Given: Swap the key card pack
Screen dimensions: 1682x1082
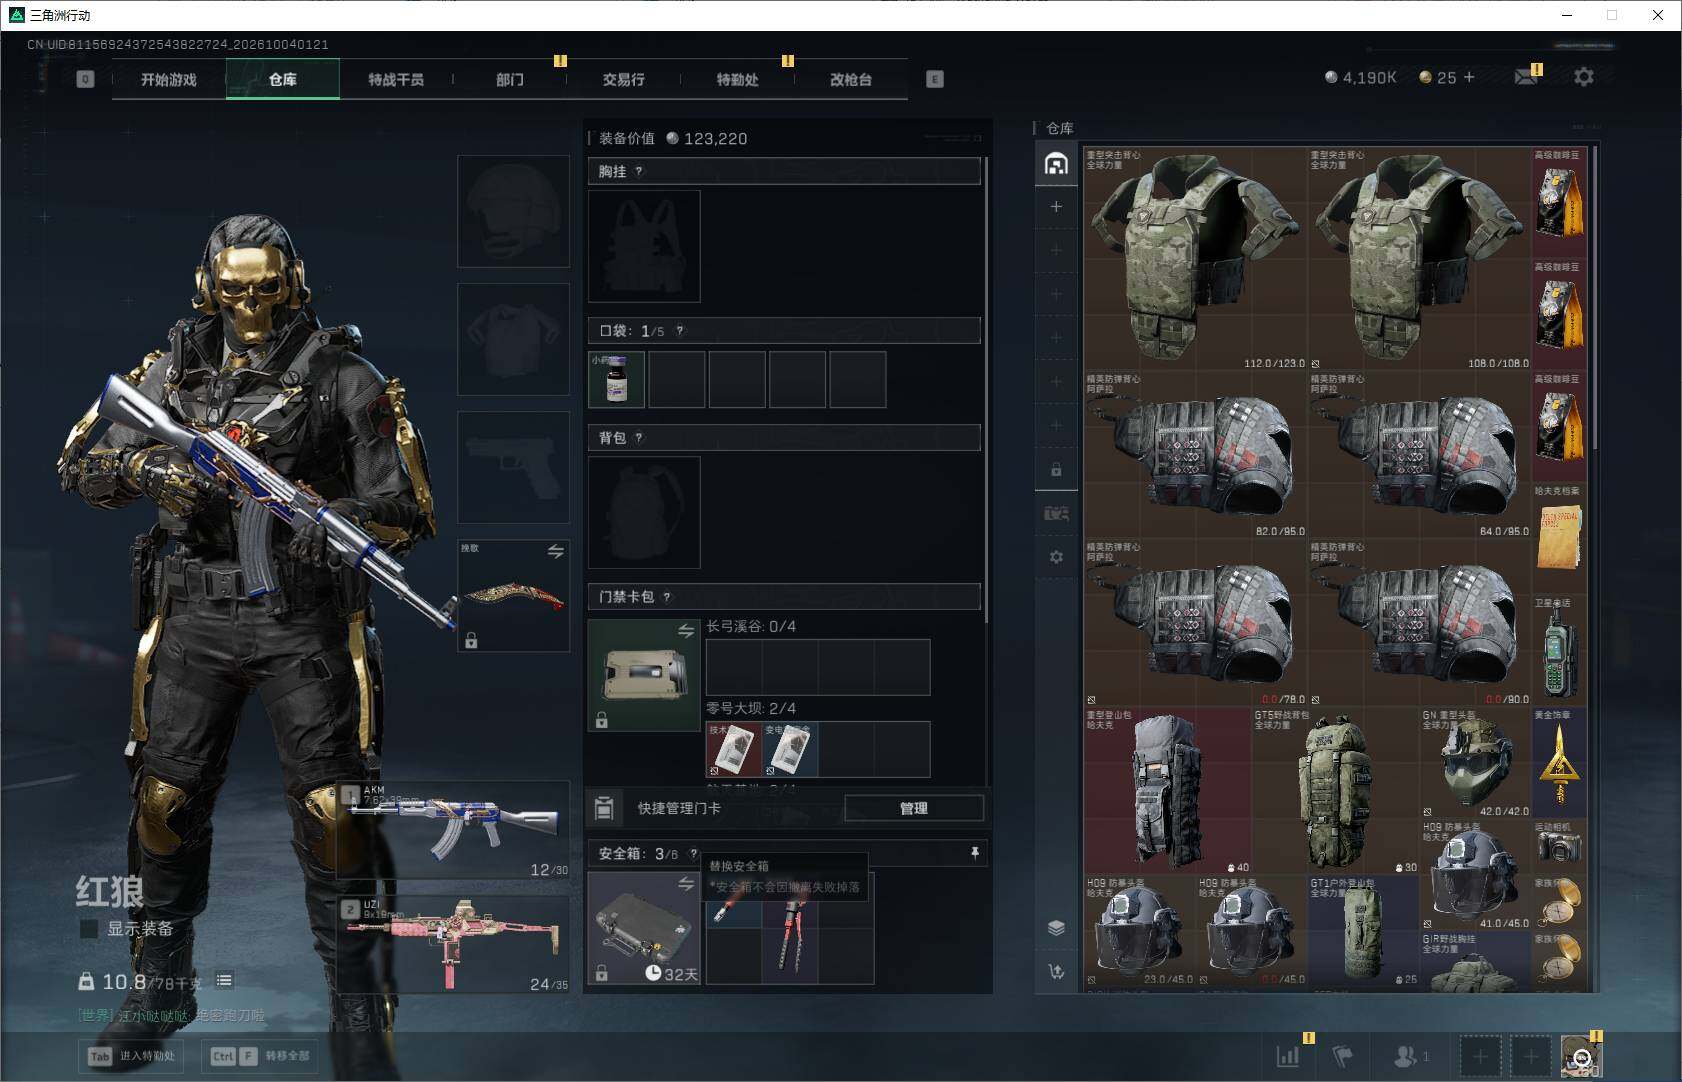Looking at the screenshot, I should click(x=686, y=630).
